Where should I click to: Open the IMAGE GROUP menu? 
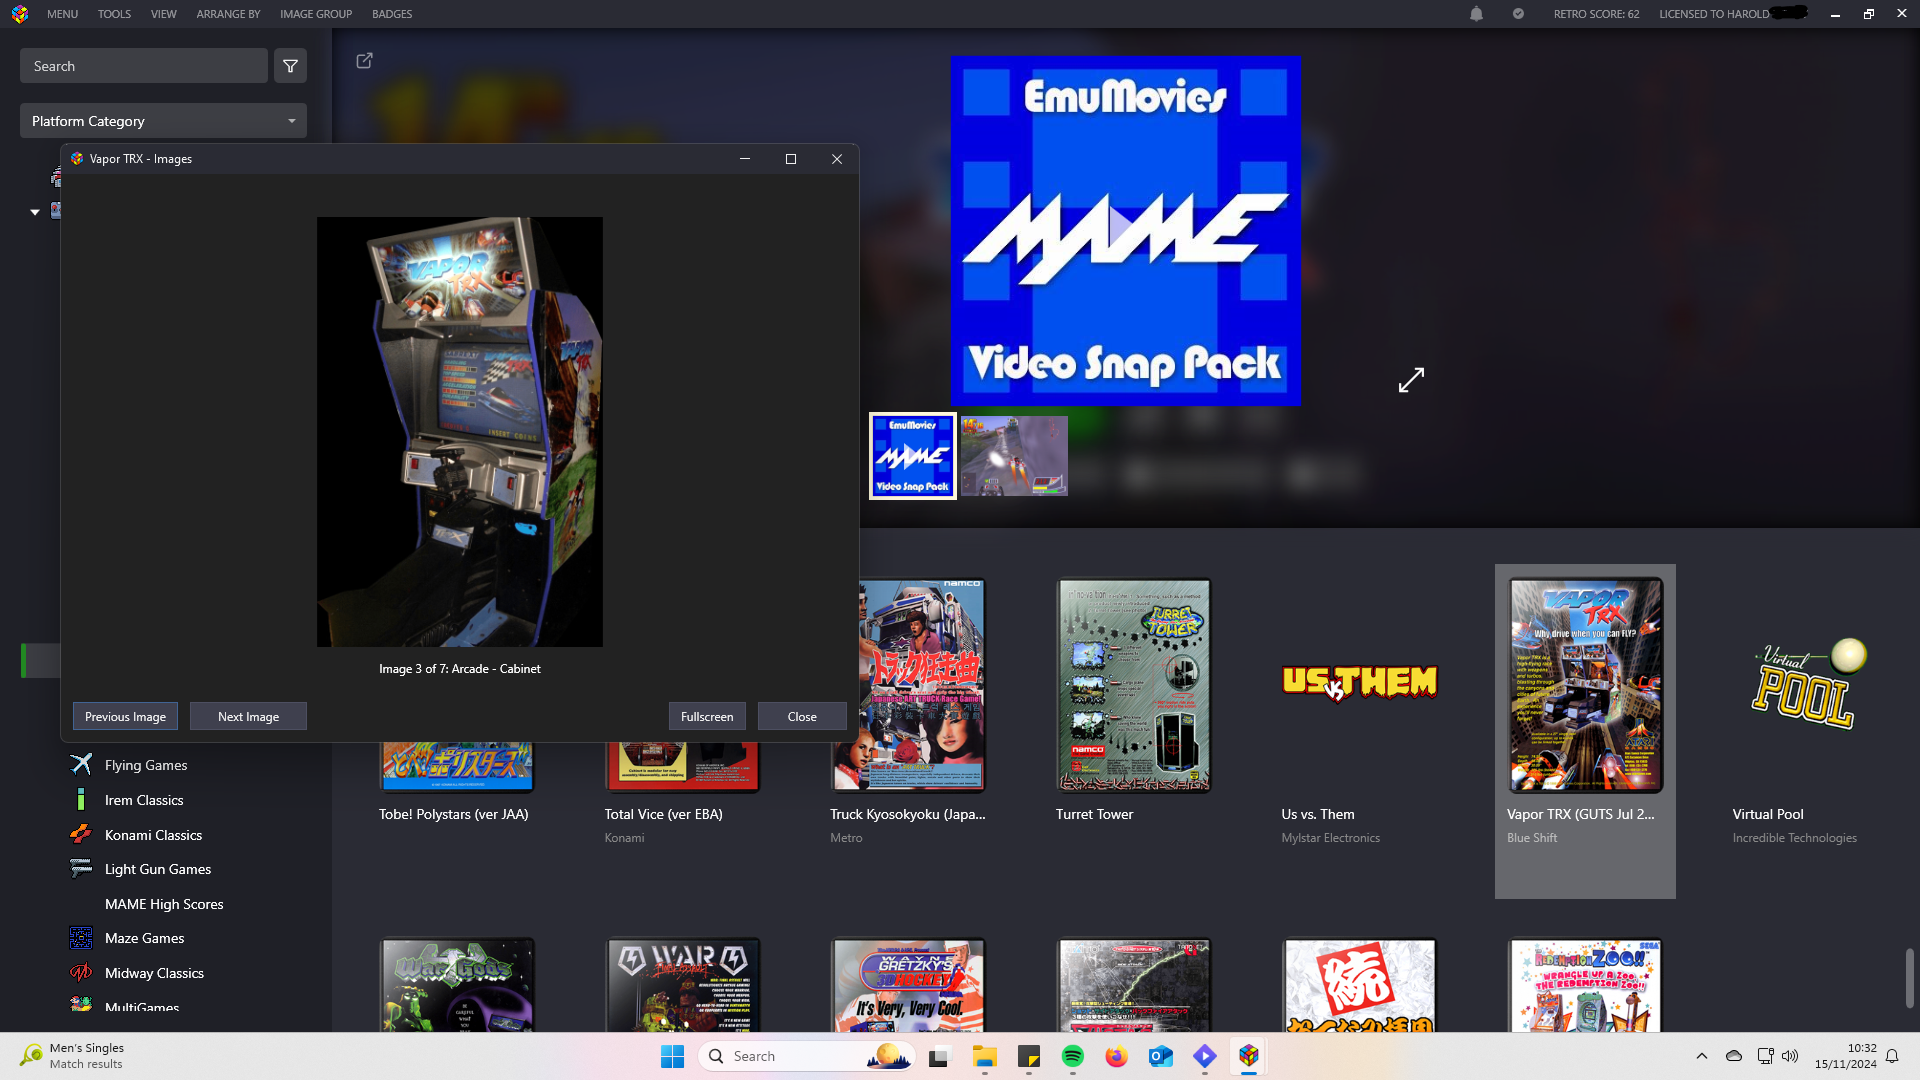tap(316, 14)
